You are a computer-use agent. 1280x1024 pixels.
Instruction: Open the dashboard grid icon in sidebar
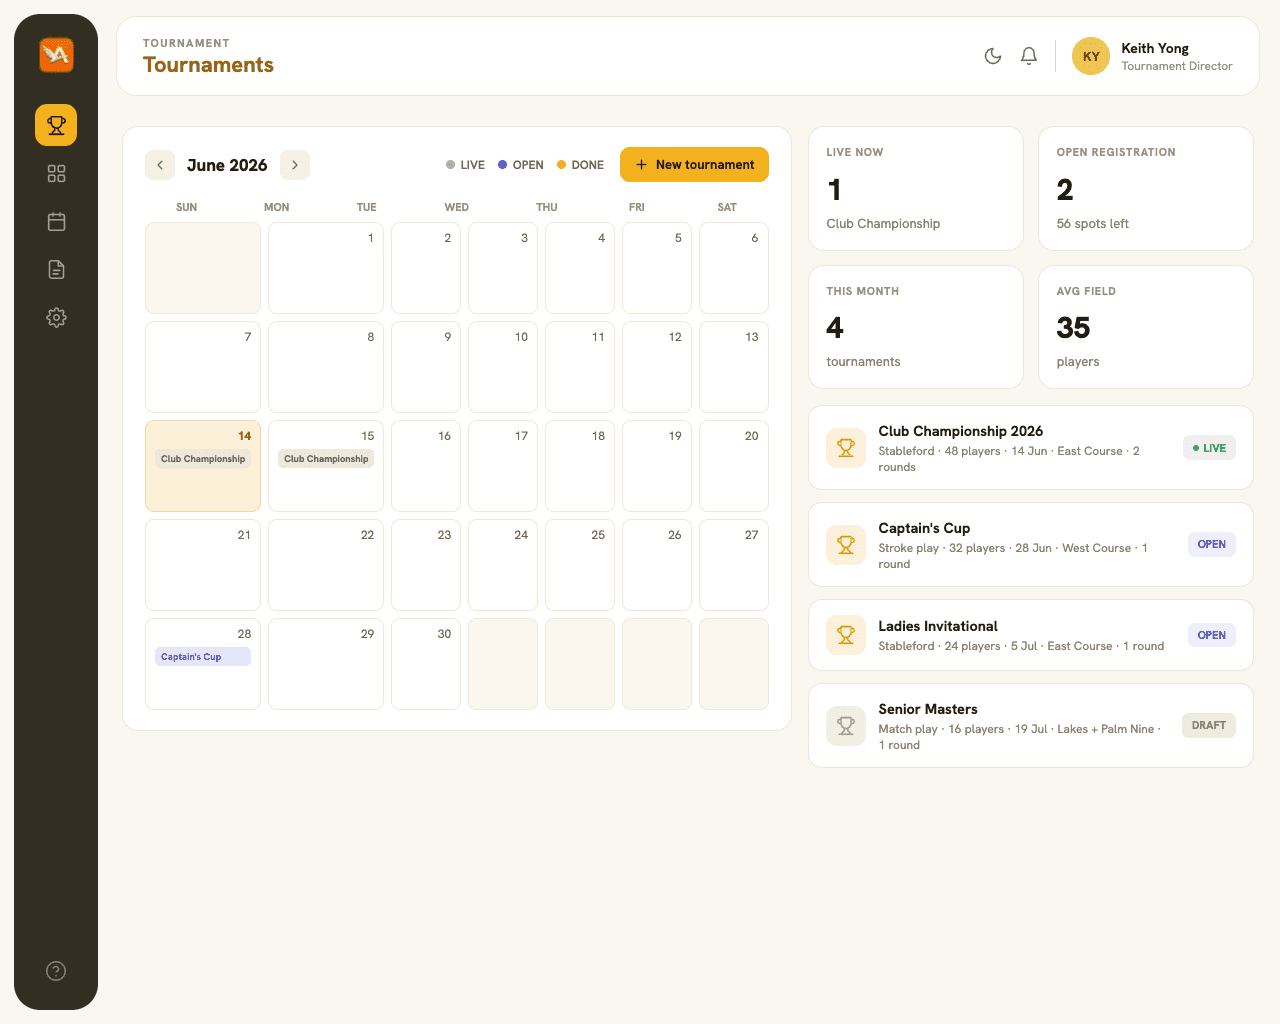coord(56,174)
